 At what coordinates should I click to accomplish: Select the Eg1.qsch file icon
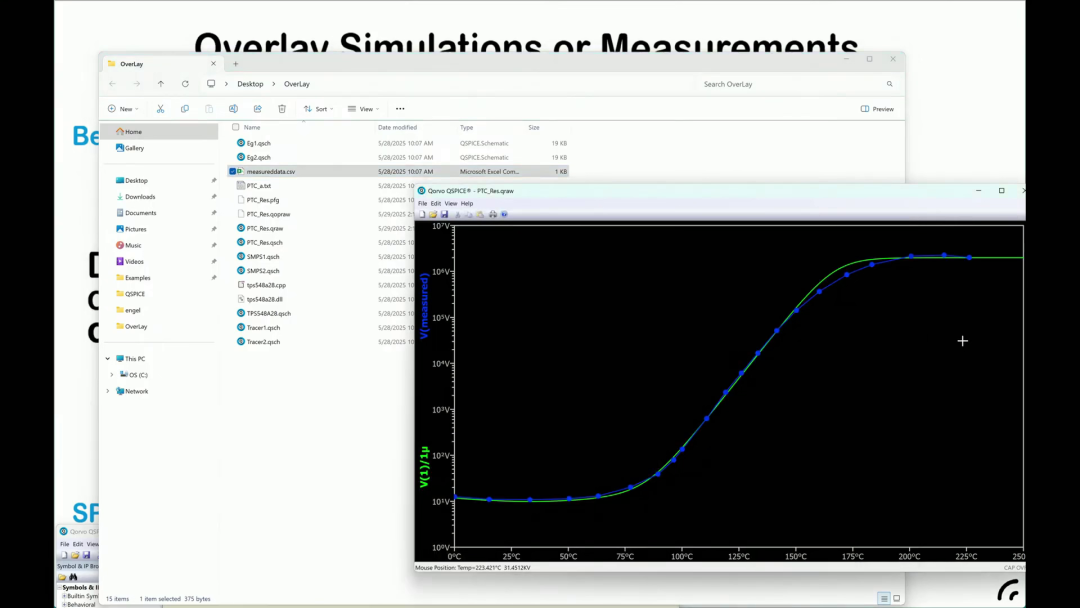240,143
